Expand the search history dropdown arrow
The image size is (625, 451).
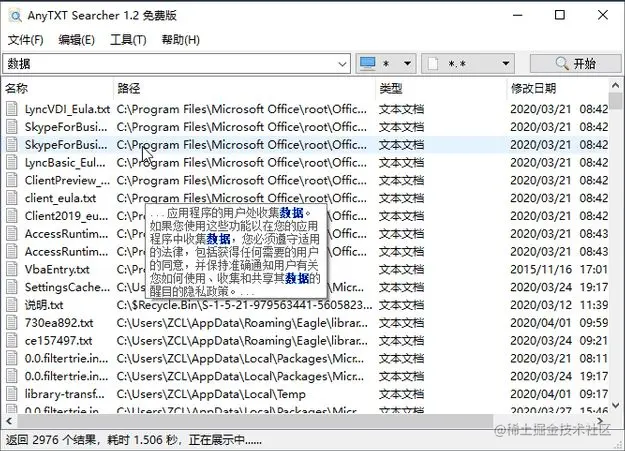pyautogui.click(x=342, y=64)
